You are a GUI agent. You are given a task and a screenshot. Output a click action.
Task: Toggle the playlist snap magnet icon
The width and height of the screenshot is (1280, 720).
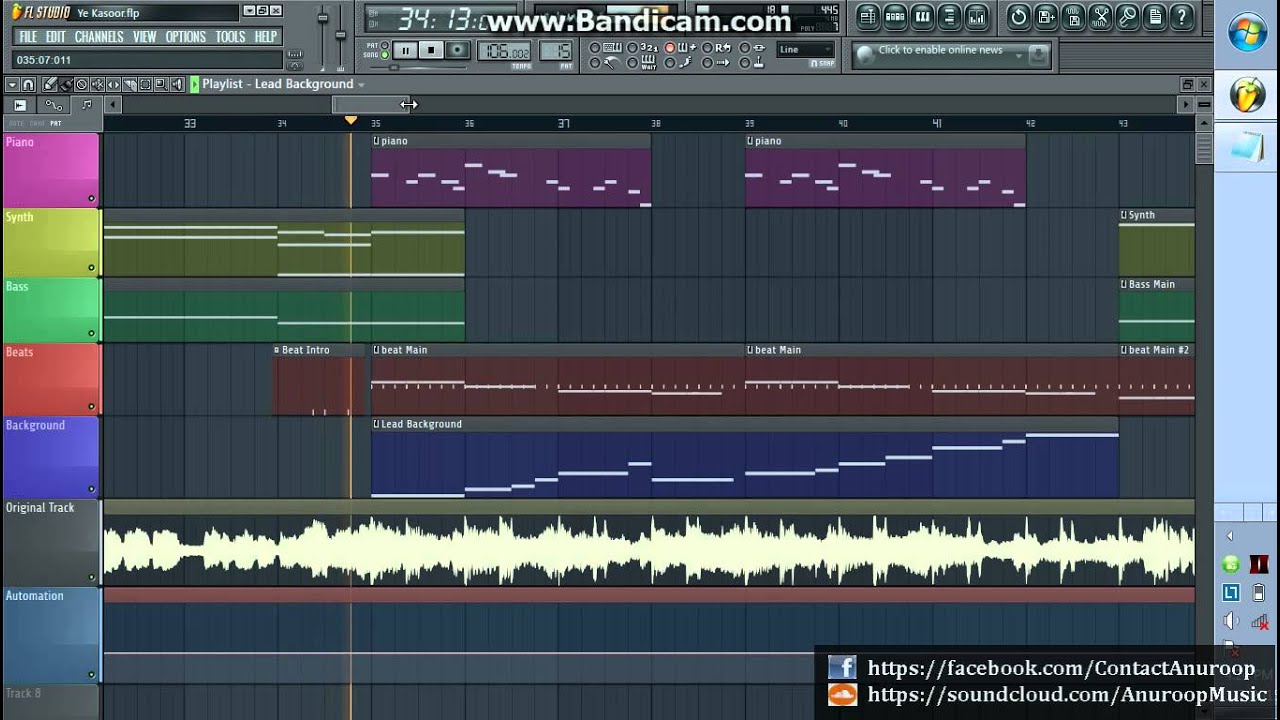(x=28, y=84)
